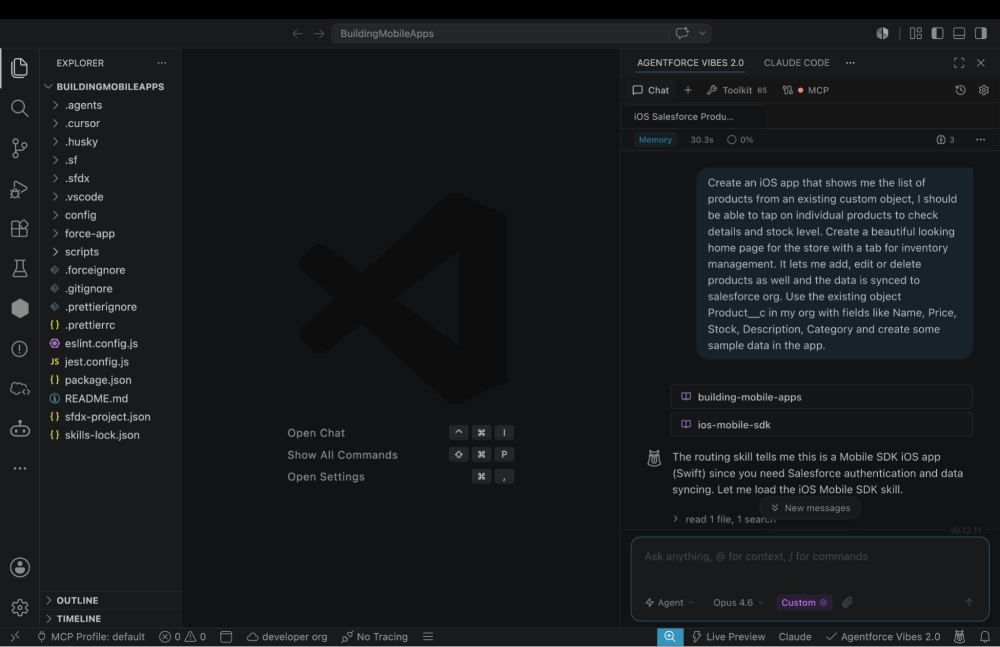Click the chat icon in the command center
1000x647 pixels.
tap(682, 33)
